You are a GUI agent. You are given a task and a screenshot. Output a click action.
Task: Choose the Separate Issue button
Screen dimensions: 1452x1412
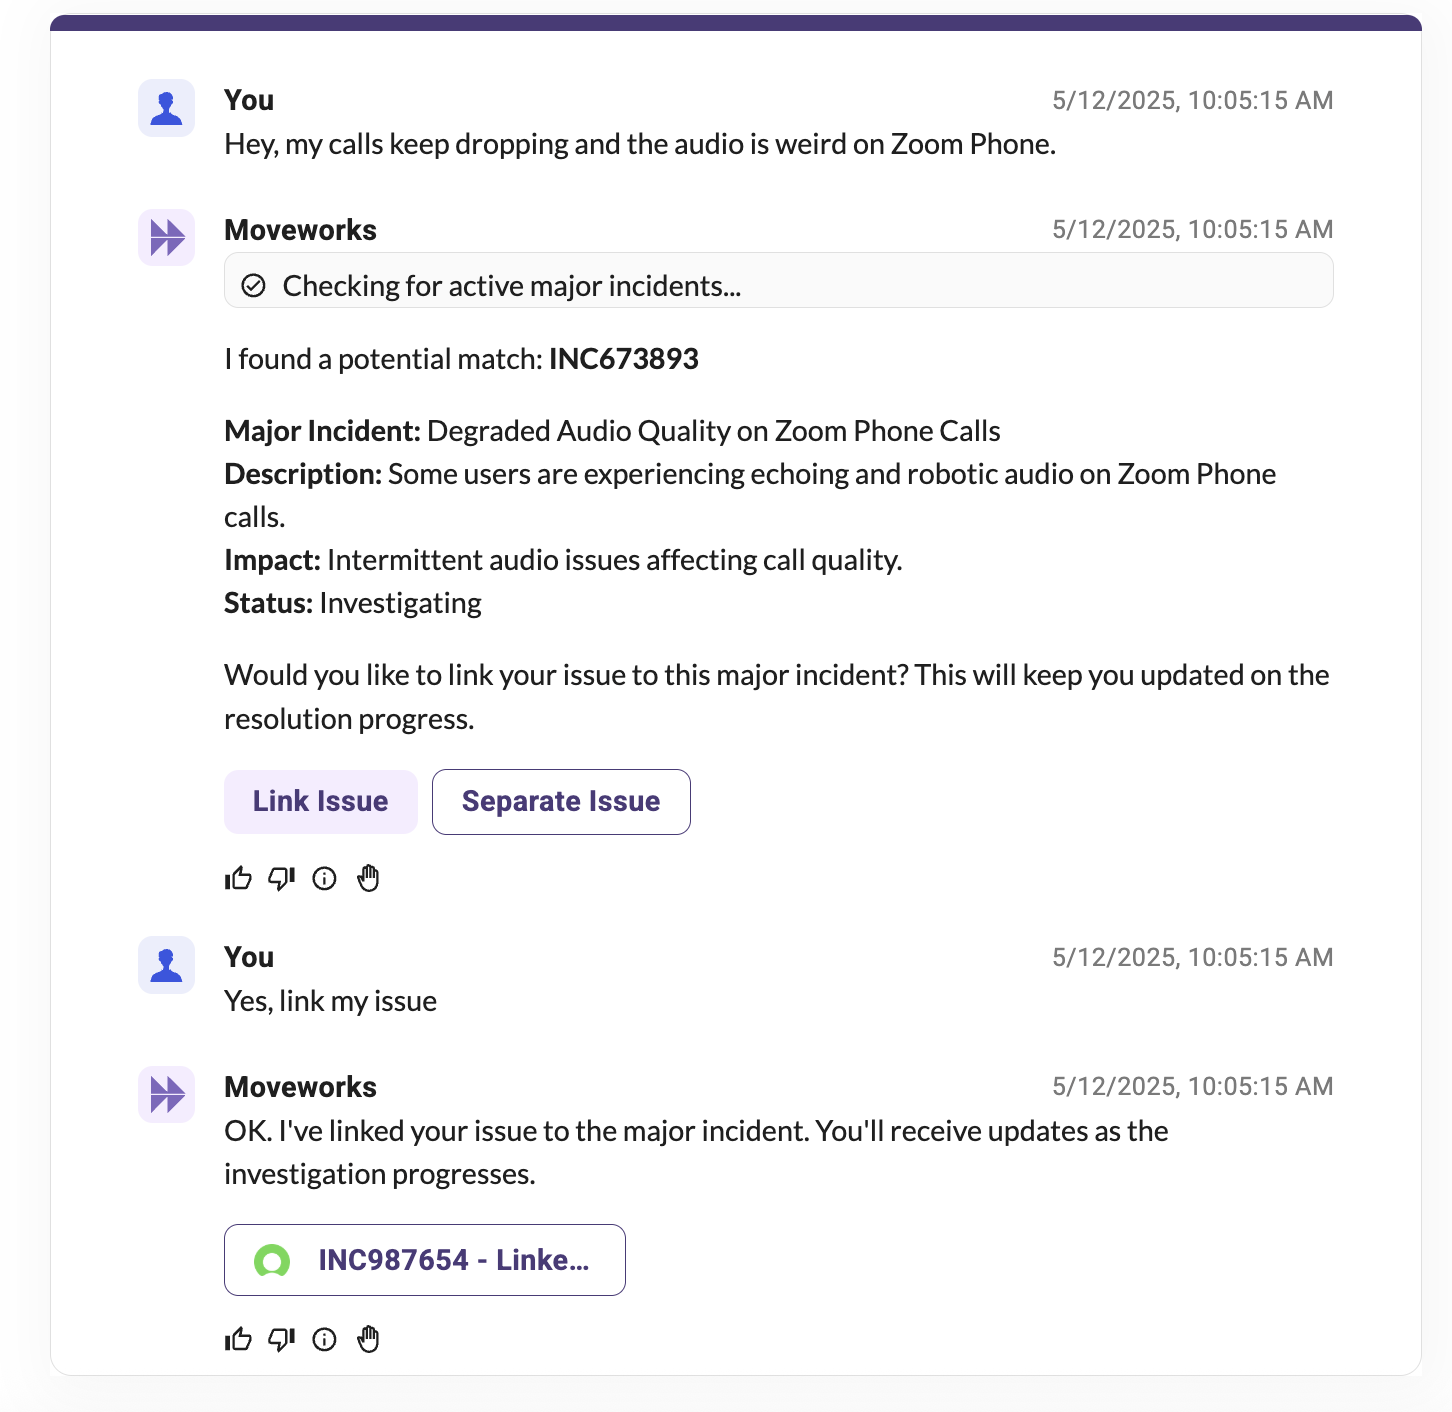[561, 801]
